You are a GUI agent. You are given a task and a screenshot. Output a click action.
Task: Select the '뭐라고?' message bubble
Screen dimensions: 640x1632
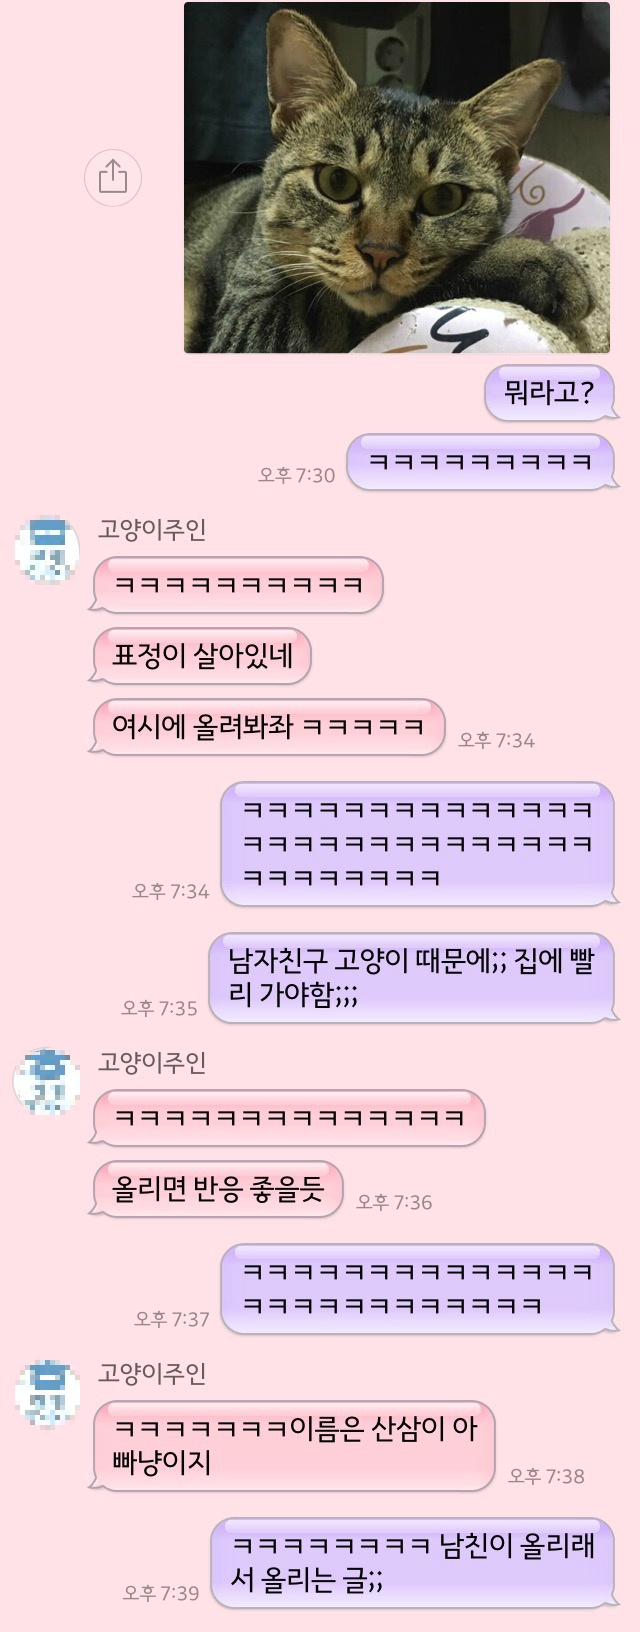(x=549, y=393)
